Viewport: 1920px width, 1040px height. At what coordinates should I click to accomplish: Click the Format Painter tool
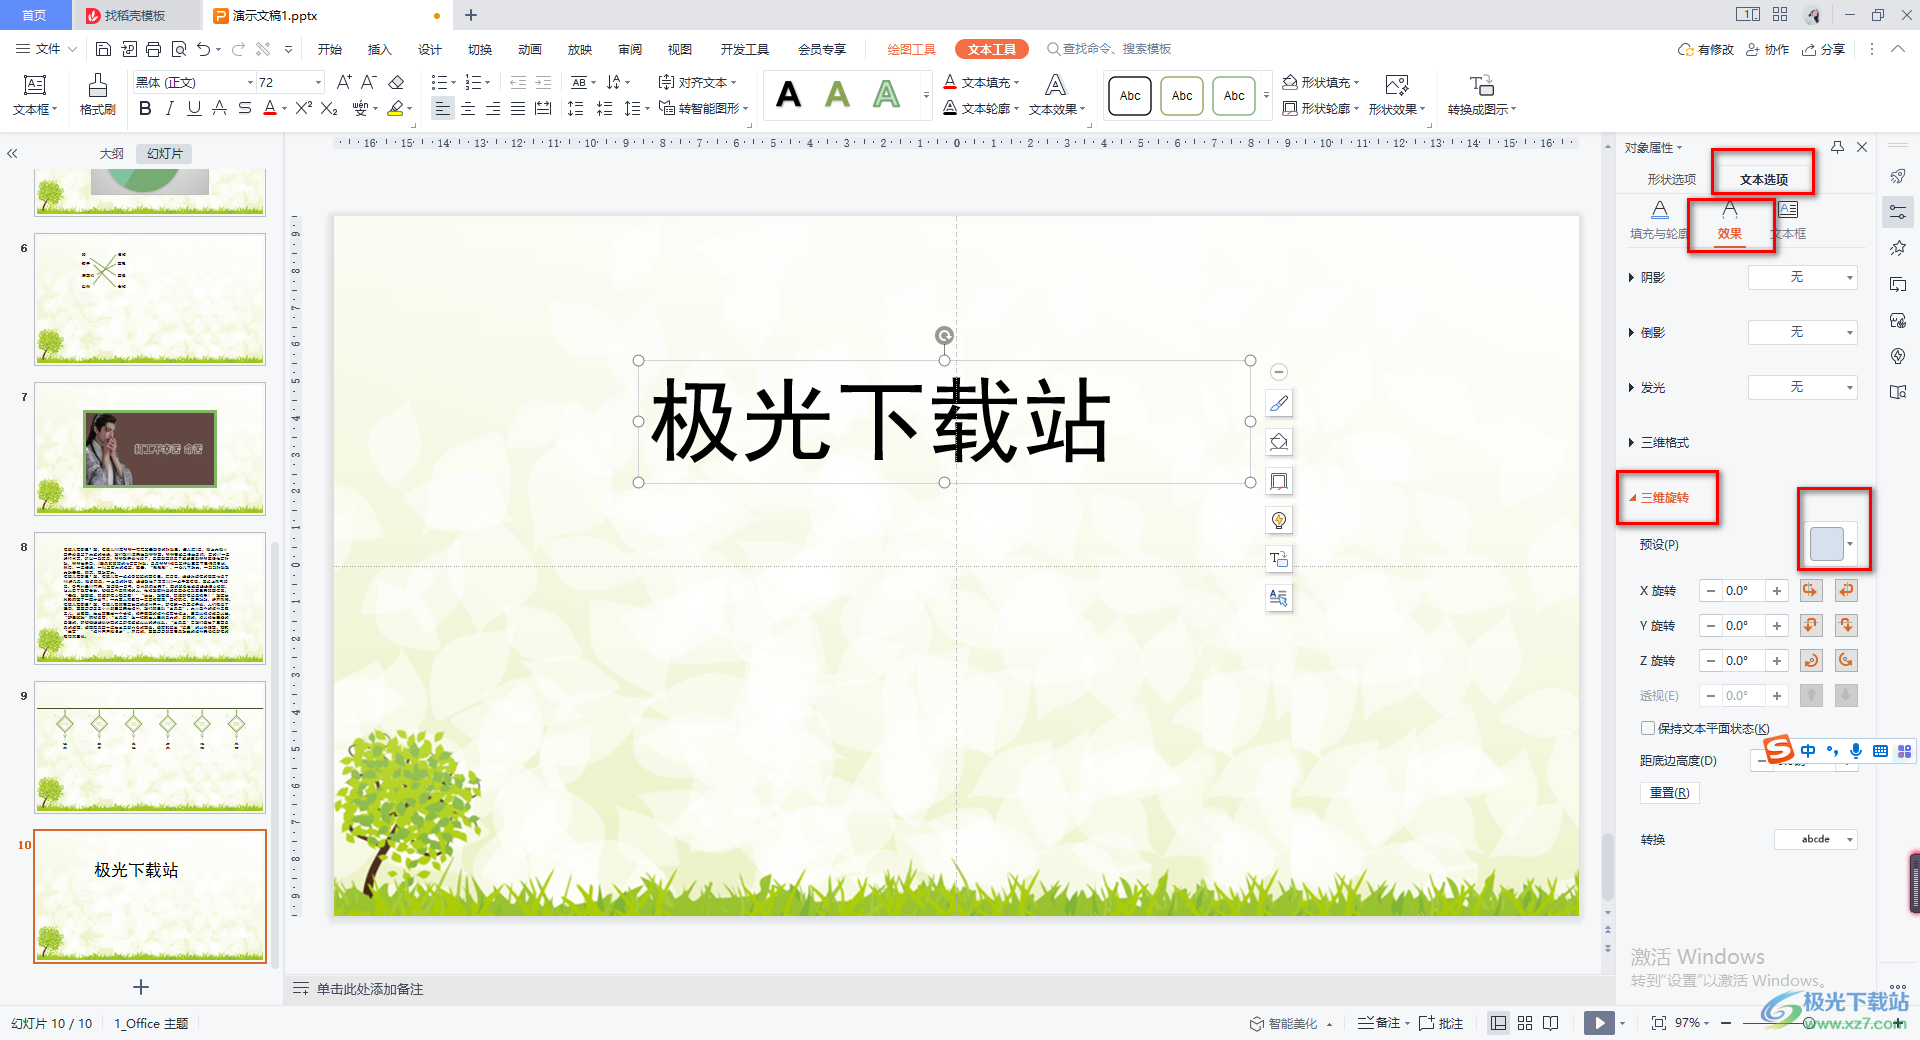point(97,95)
